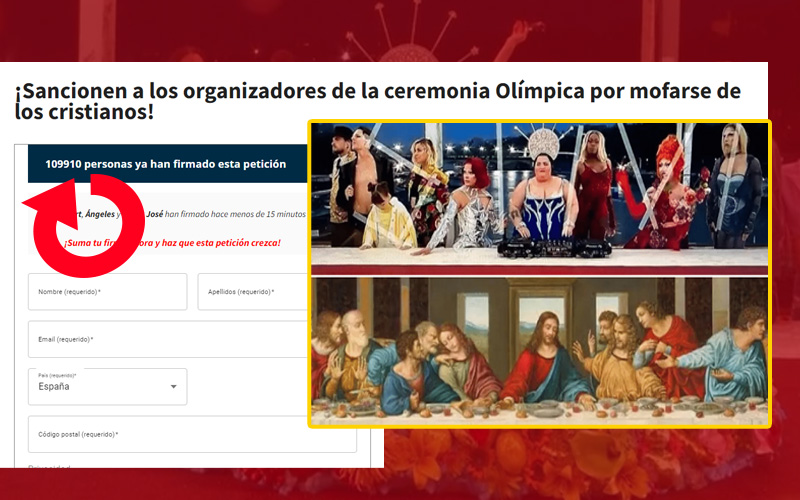Click the dropdown arrow beside España
This screenshot has width=800, height=500.
(x=173, y=387)
